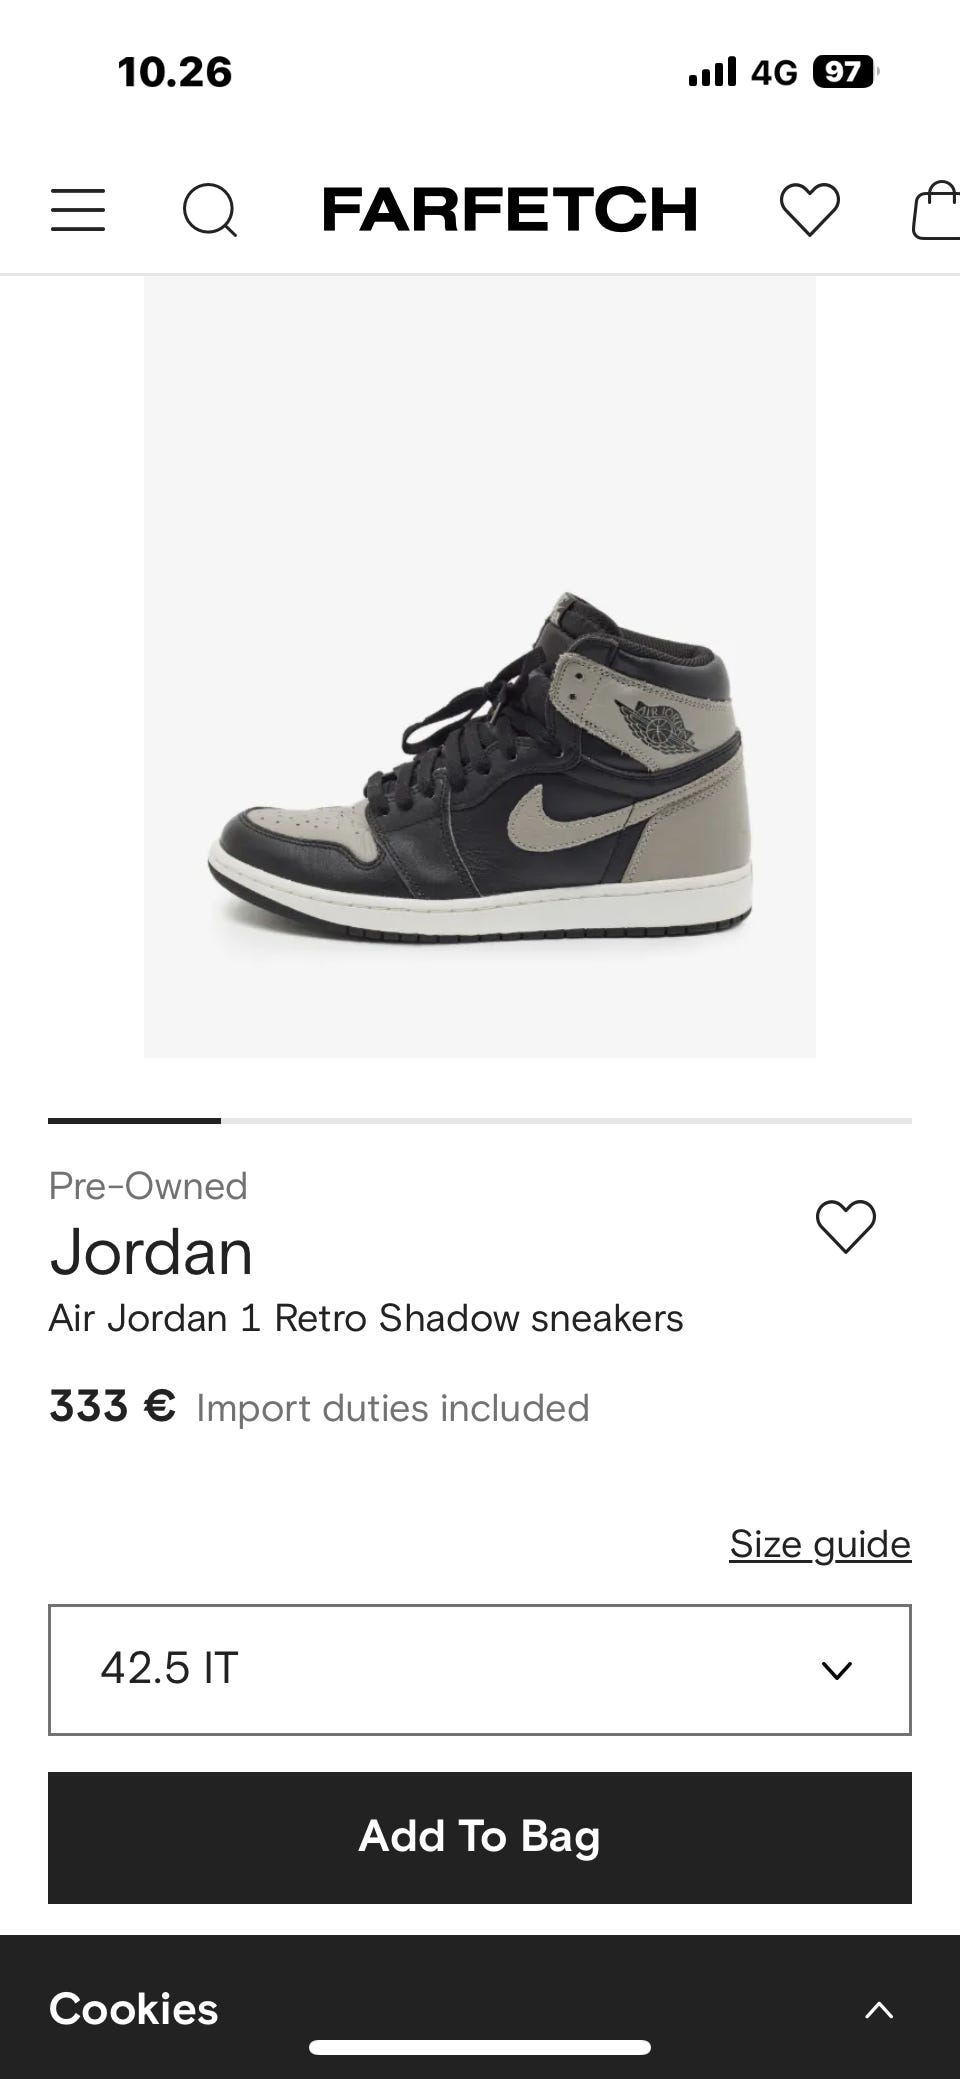The image size is (960, 2079).
Task: Click the size selector chevron arrow
Action: coord(836,1670)
